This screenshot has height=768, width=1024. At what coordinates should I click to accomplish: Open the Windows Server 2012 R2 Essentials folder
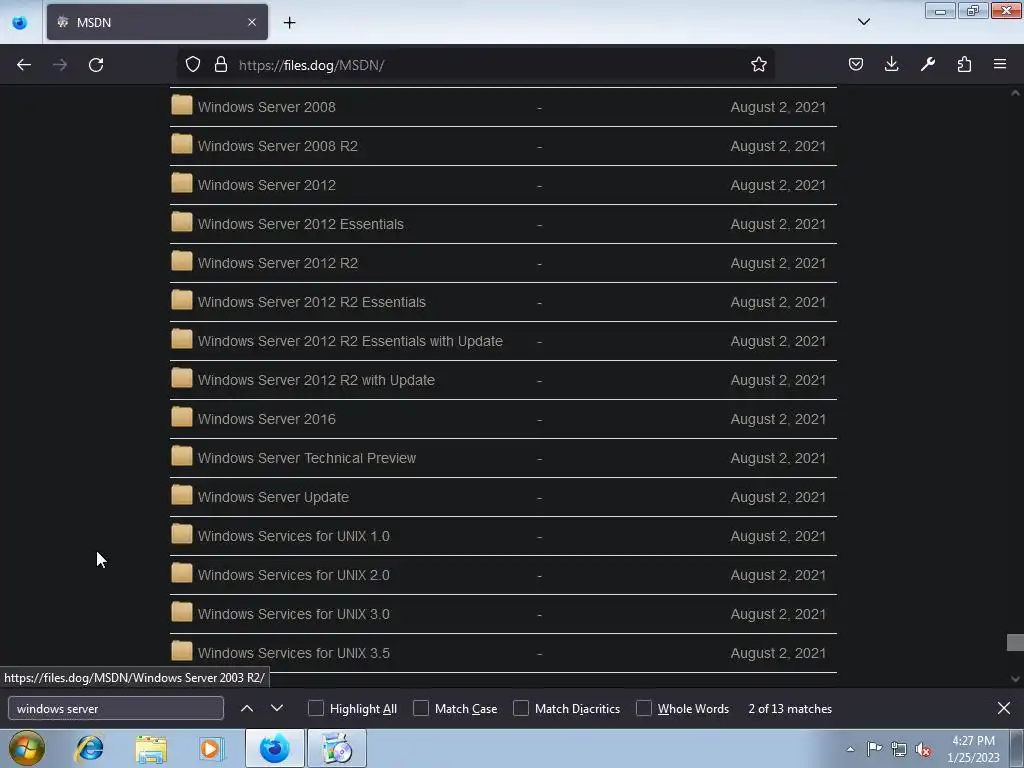tap(312, 302)
